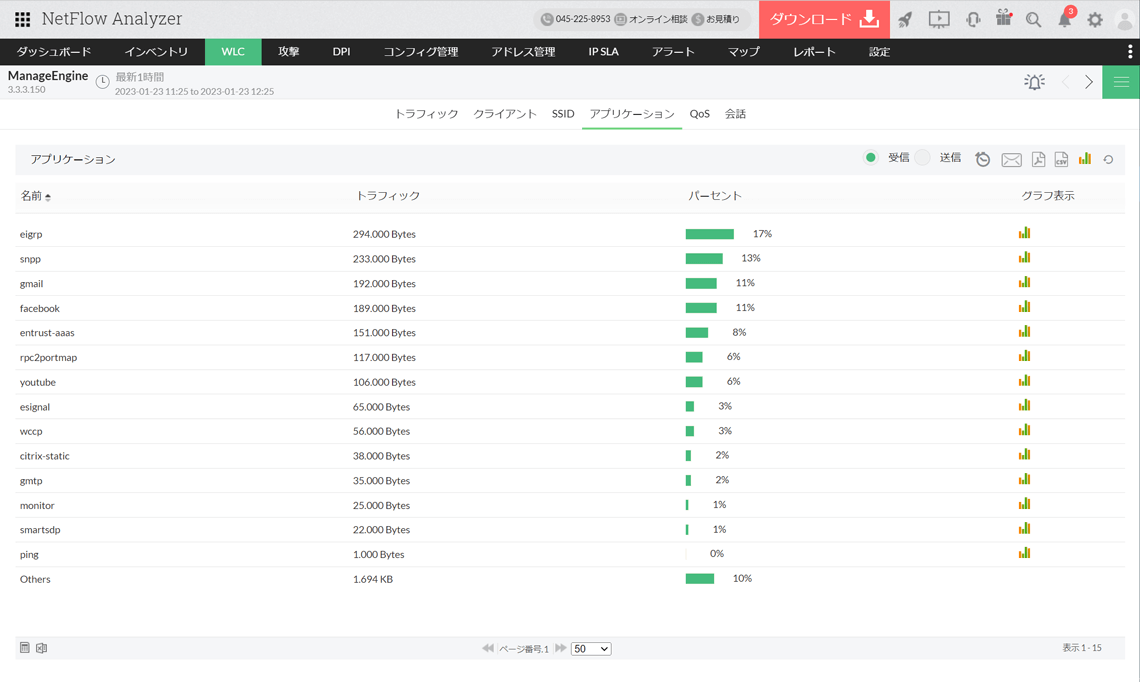The image size is (1140, 682).
Task: Open the clock schedule report icon
Action: click(x=983, y=159)
